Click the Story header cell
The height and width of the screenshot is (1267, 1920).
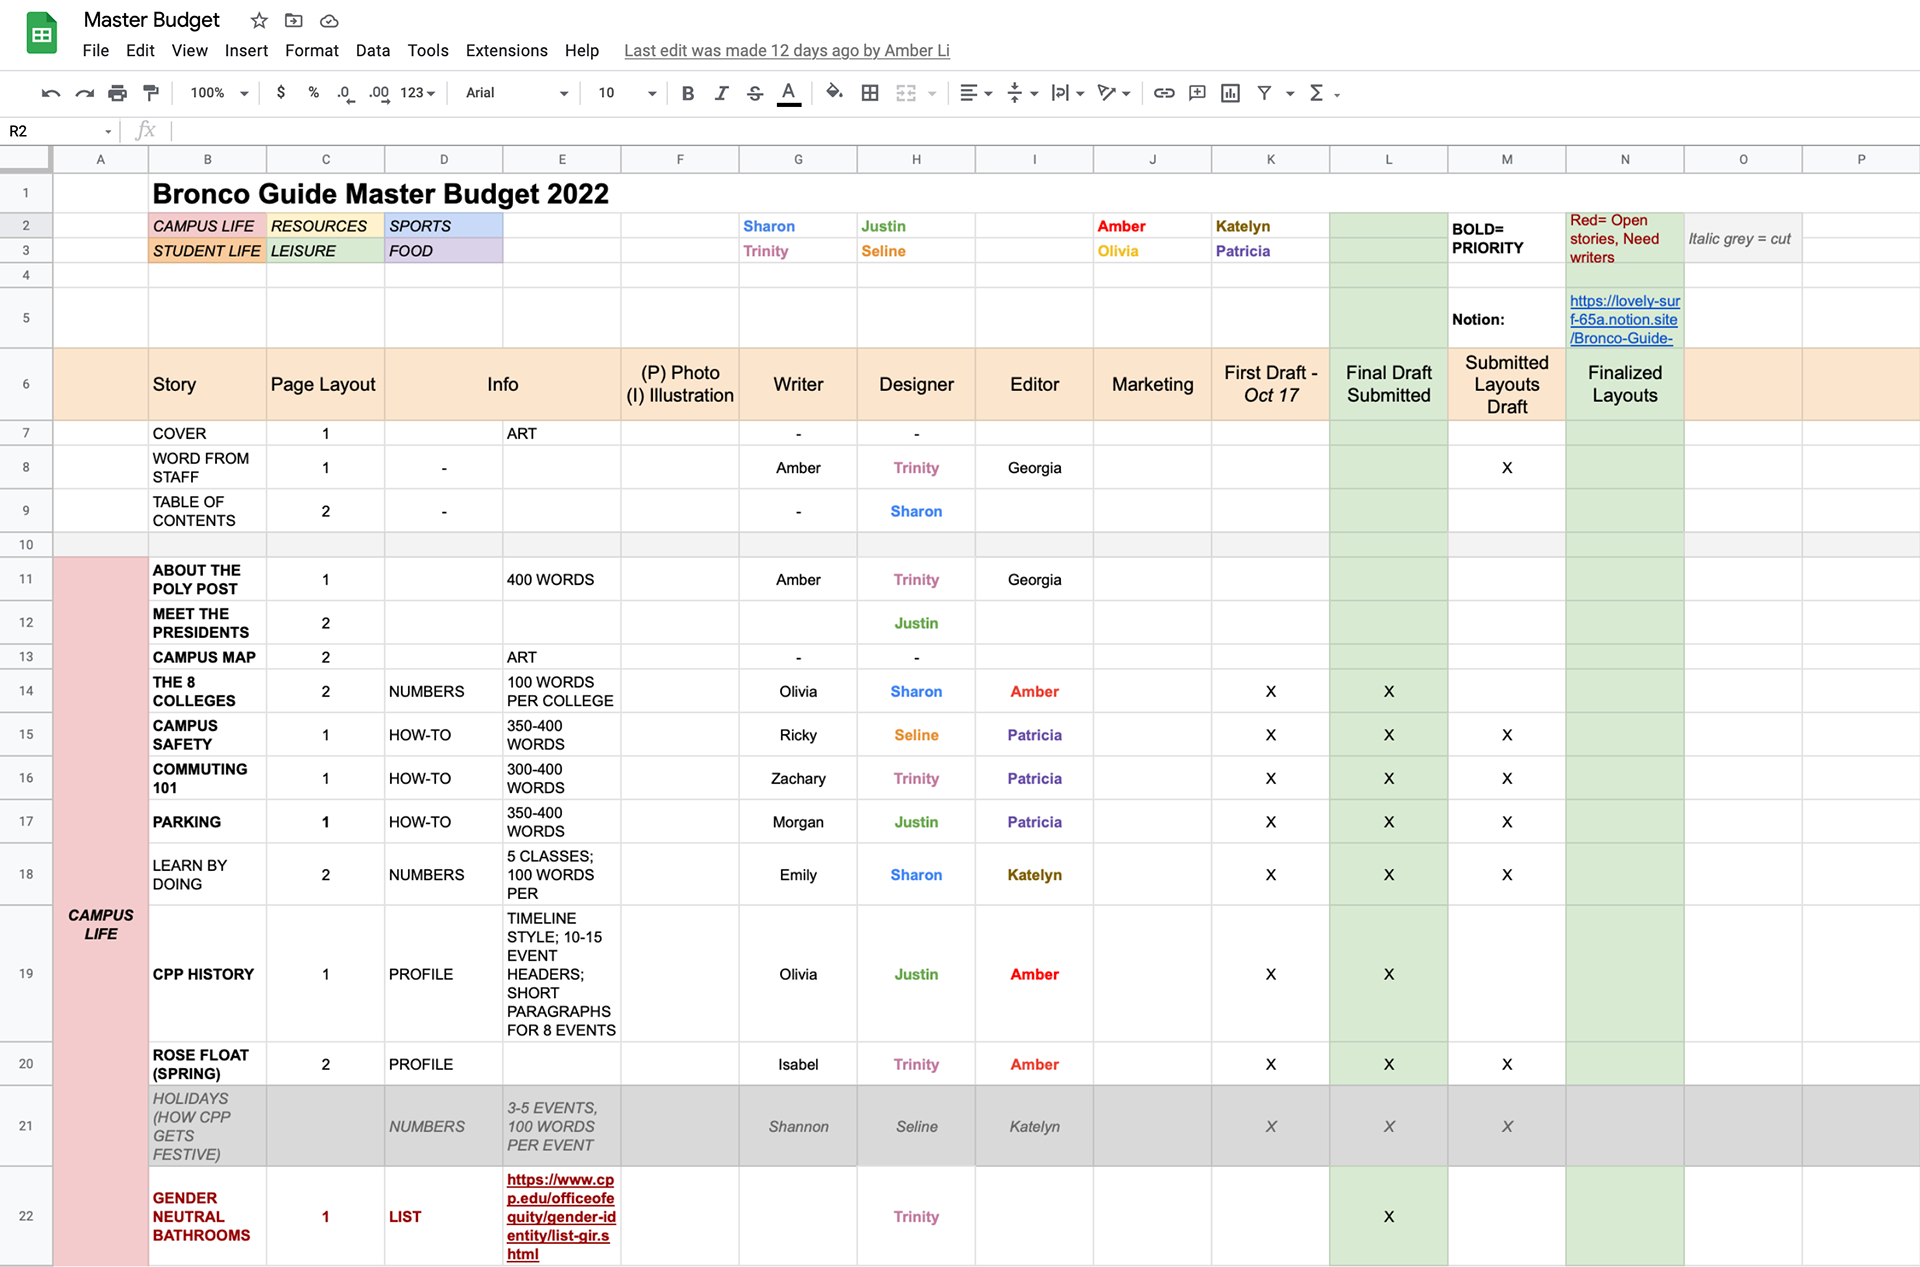(207, 384)
